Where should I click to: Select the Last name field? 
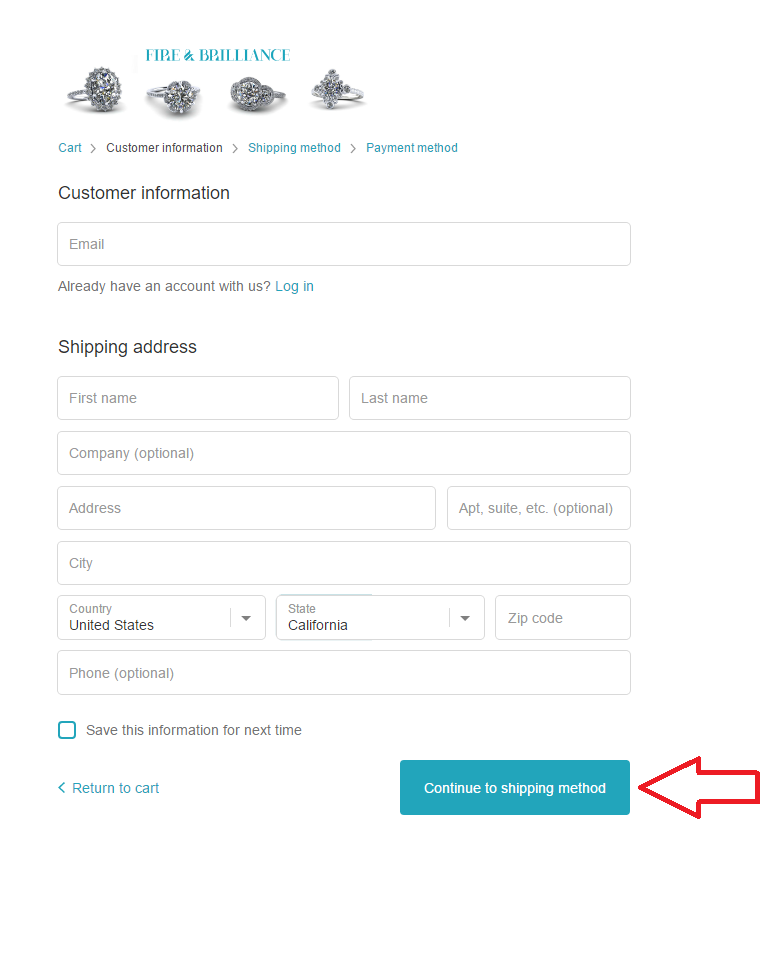tap(490, 398)
